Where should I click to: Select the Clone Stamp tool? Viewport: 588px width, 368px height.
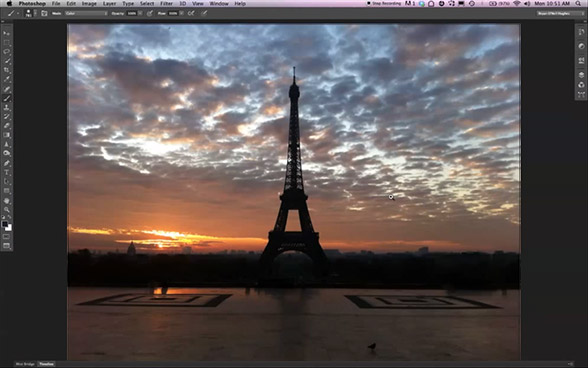point(7,107)
